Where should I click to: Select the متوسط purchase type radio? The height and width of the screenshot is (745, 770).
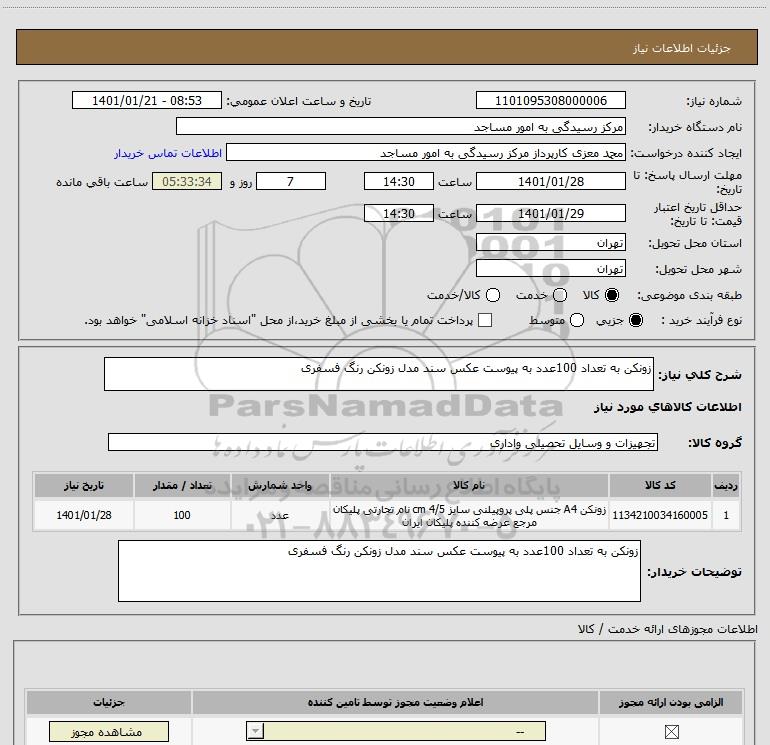pyautogui.click(x=577, y=320)
